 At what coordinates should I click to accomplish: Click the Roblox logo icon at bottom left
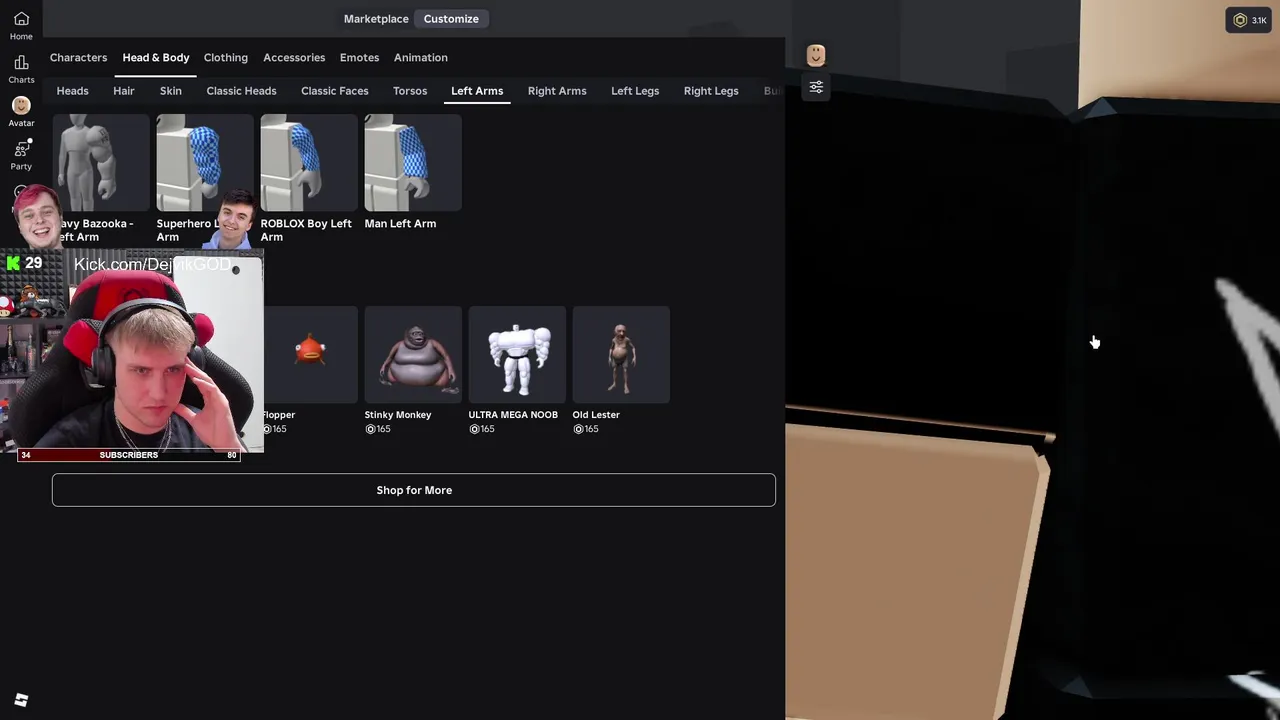click(x=21, y=700)
